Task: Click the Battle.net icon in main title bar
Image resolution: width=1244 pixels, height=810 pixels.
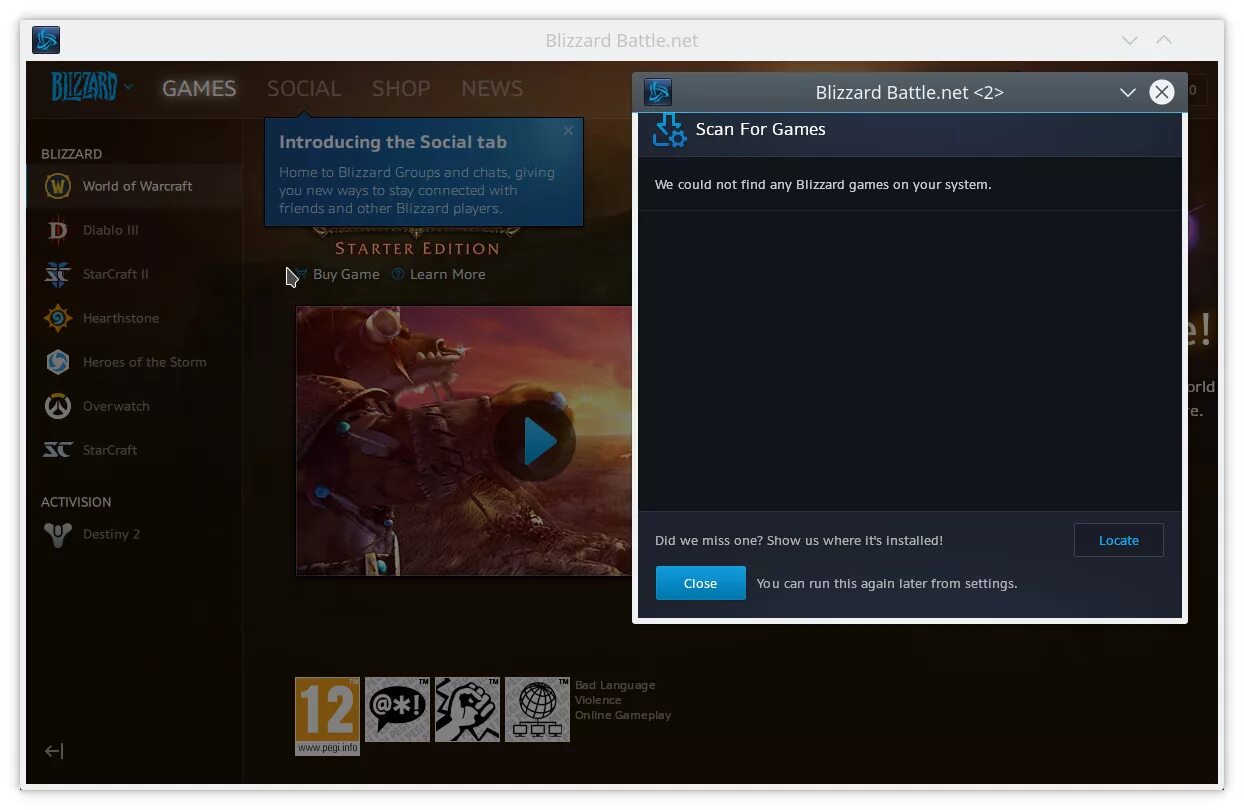Action: (x=46, y=40)
